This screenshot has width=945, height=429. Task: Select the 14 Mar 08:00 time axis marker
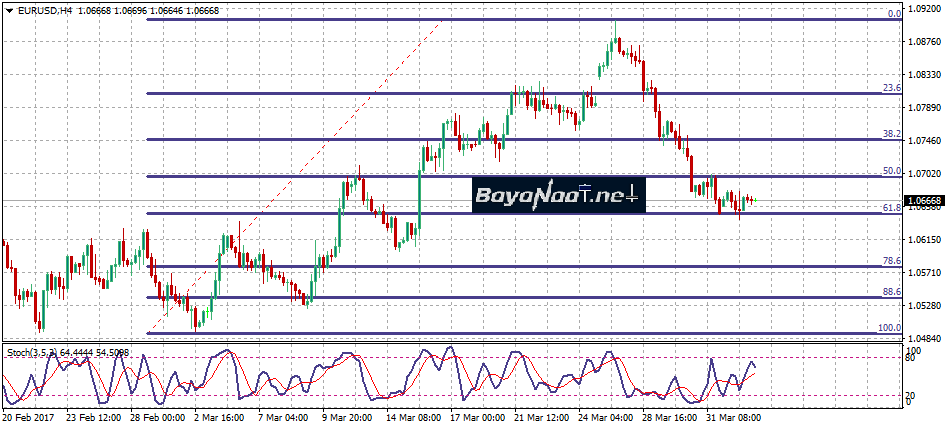(x=415, y=417)
